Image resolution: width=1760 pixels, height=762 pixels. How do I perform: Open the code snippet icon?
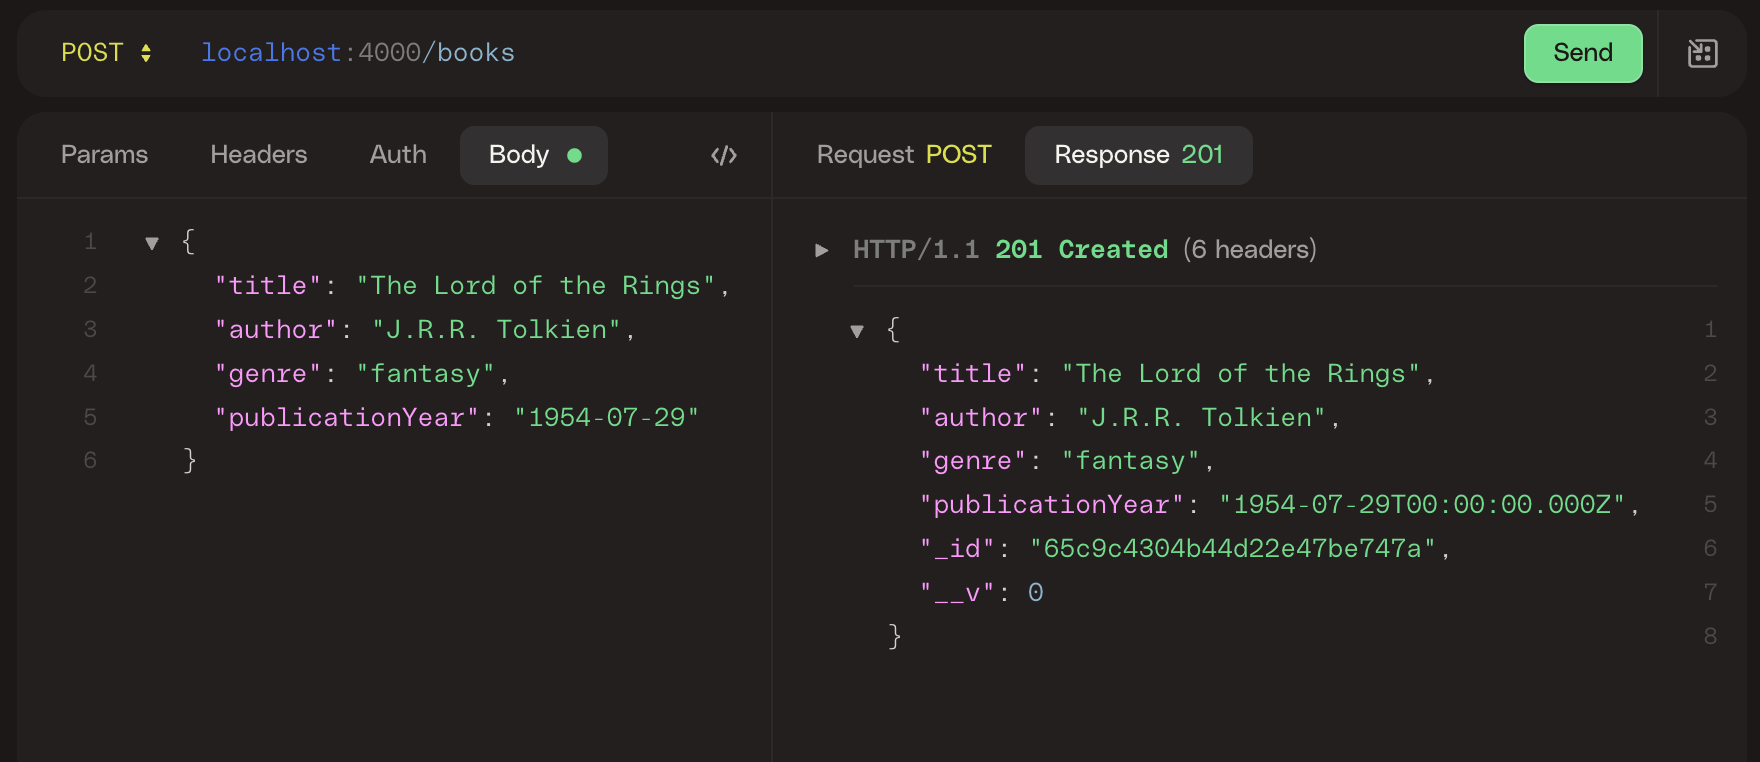tap(724, 155)
